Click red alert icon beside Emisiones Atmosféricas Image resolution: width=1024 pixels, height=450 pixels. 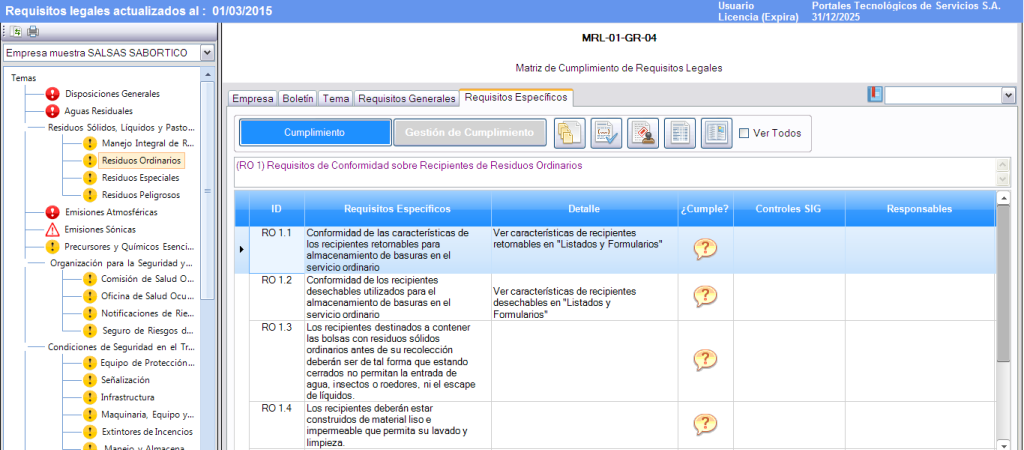coord(52,212)
